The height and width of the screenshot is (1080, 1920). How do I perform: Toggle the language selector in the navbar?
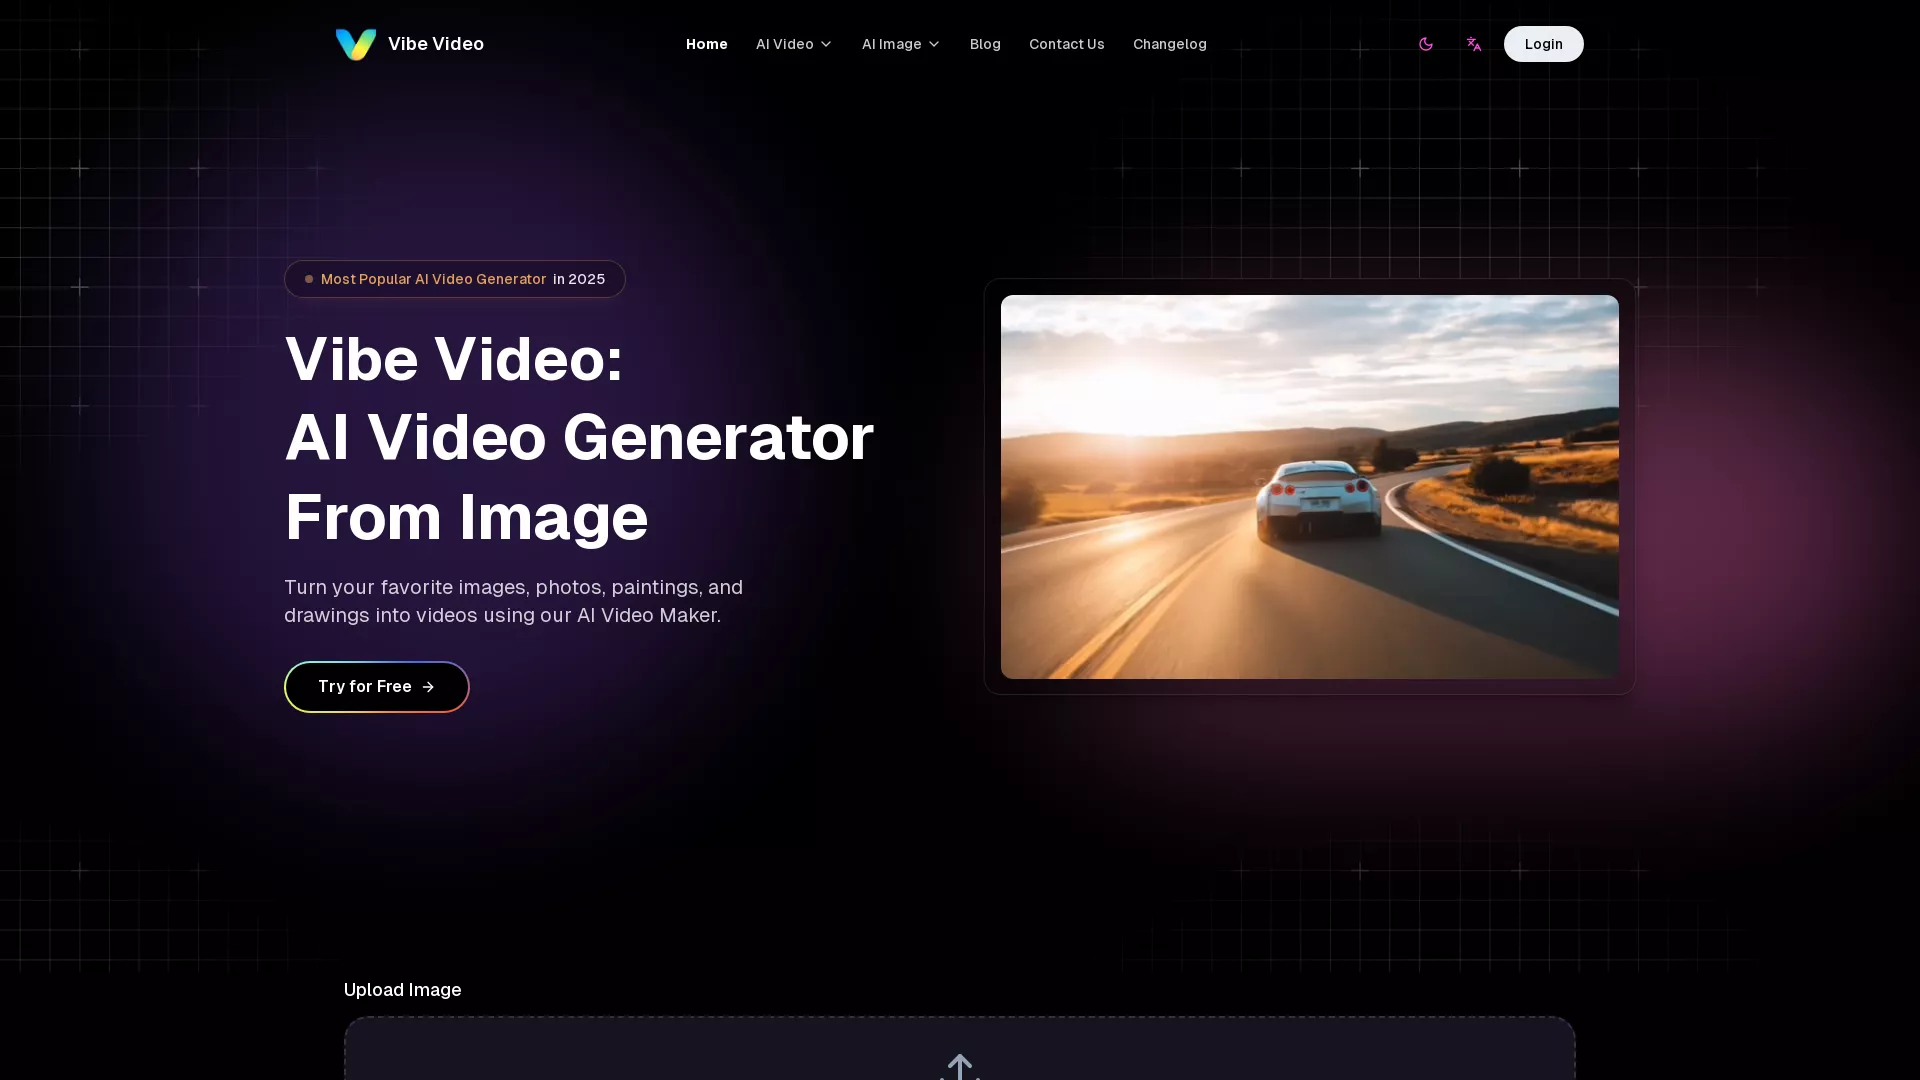pos(1474,44)
